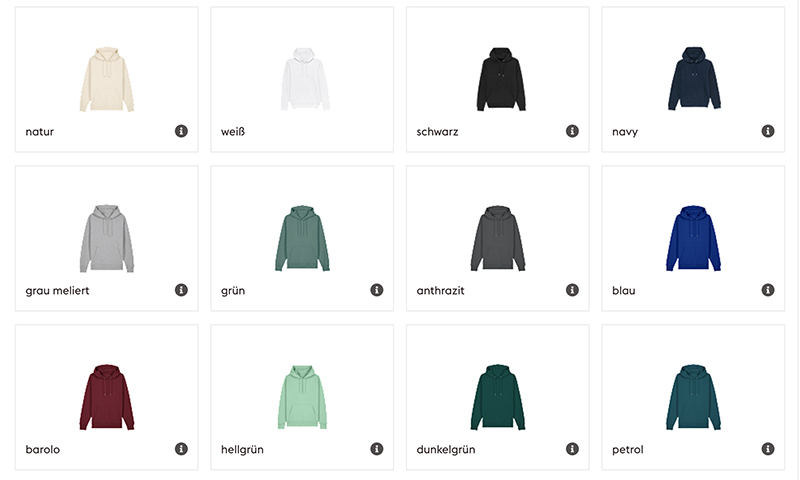Open hellgrün info icon
Image resolution: width=800 pixels, height=480 pixels.
pos(377,449)
